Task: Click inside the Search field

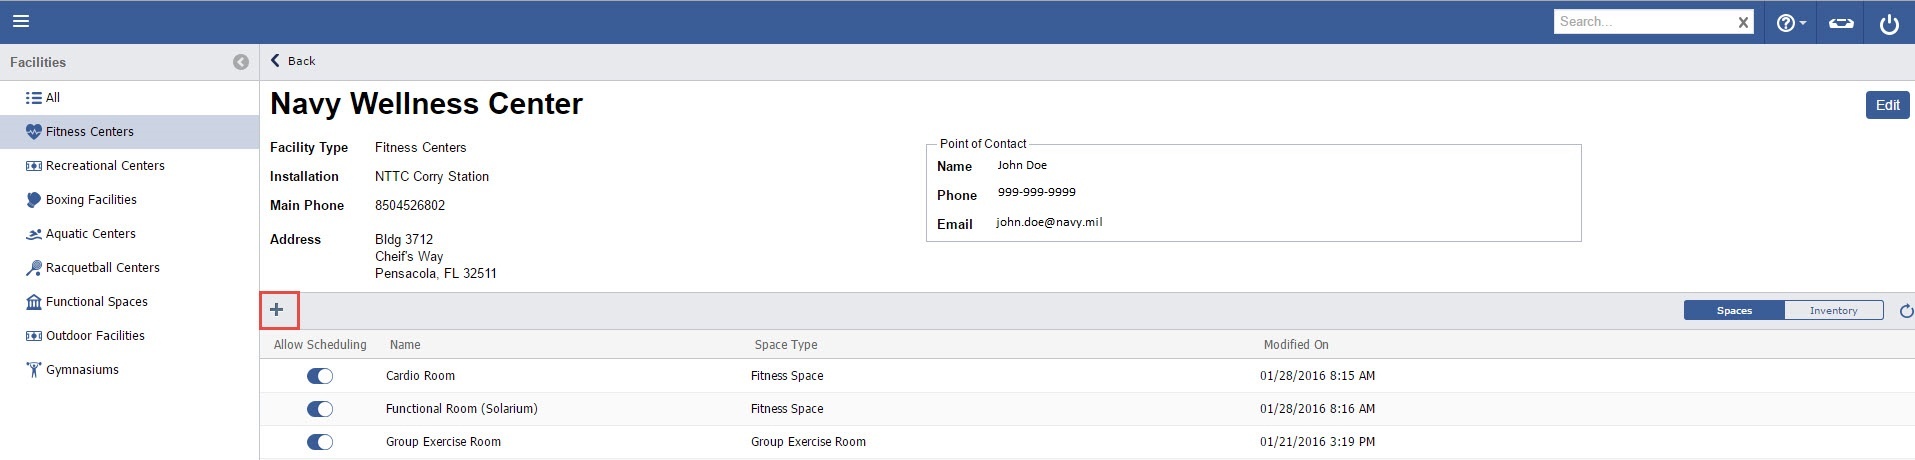Action: (x=1640, y=22)
